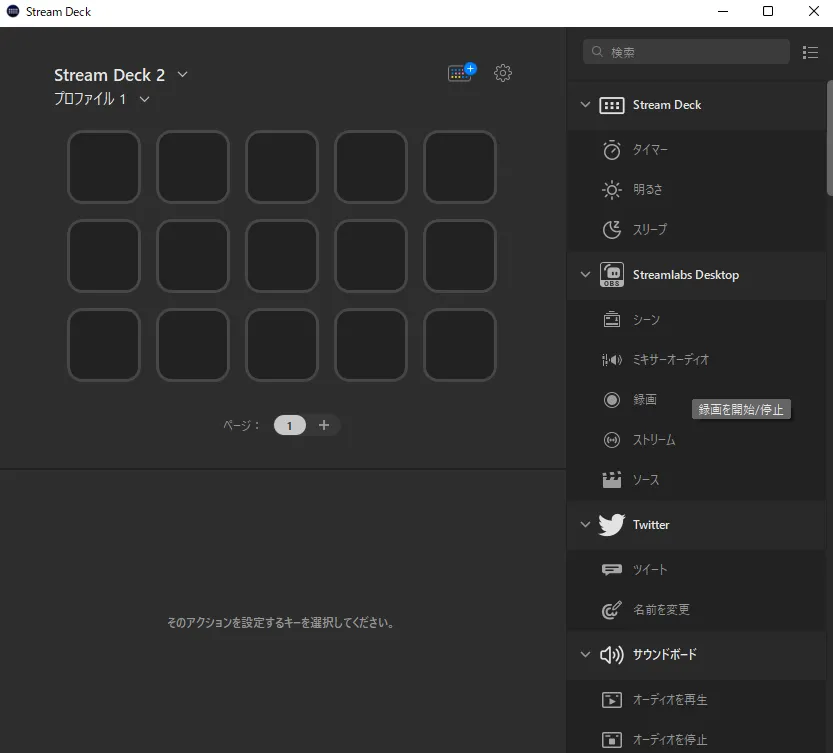Screen dimensions: 833x753
Task: Click the stream (ストリーム) broadcast icon
Action: (611, 440)
